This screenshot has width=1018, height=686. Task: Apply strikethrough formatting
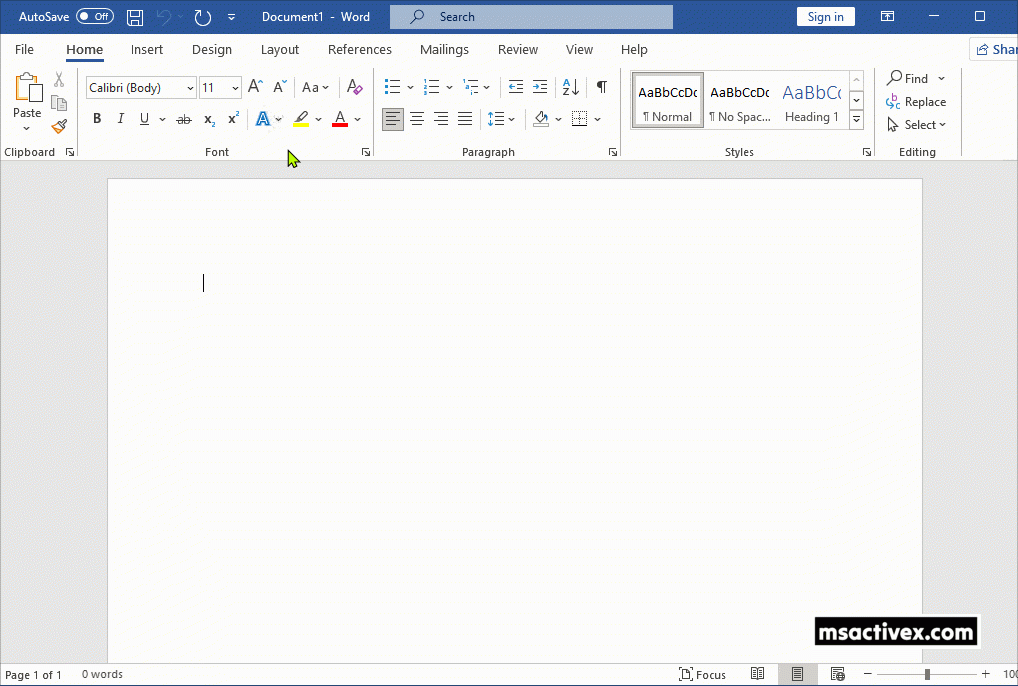(183, 119)
